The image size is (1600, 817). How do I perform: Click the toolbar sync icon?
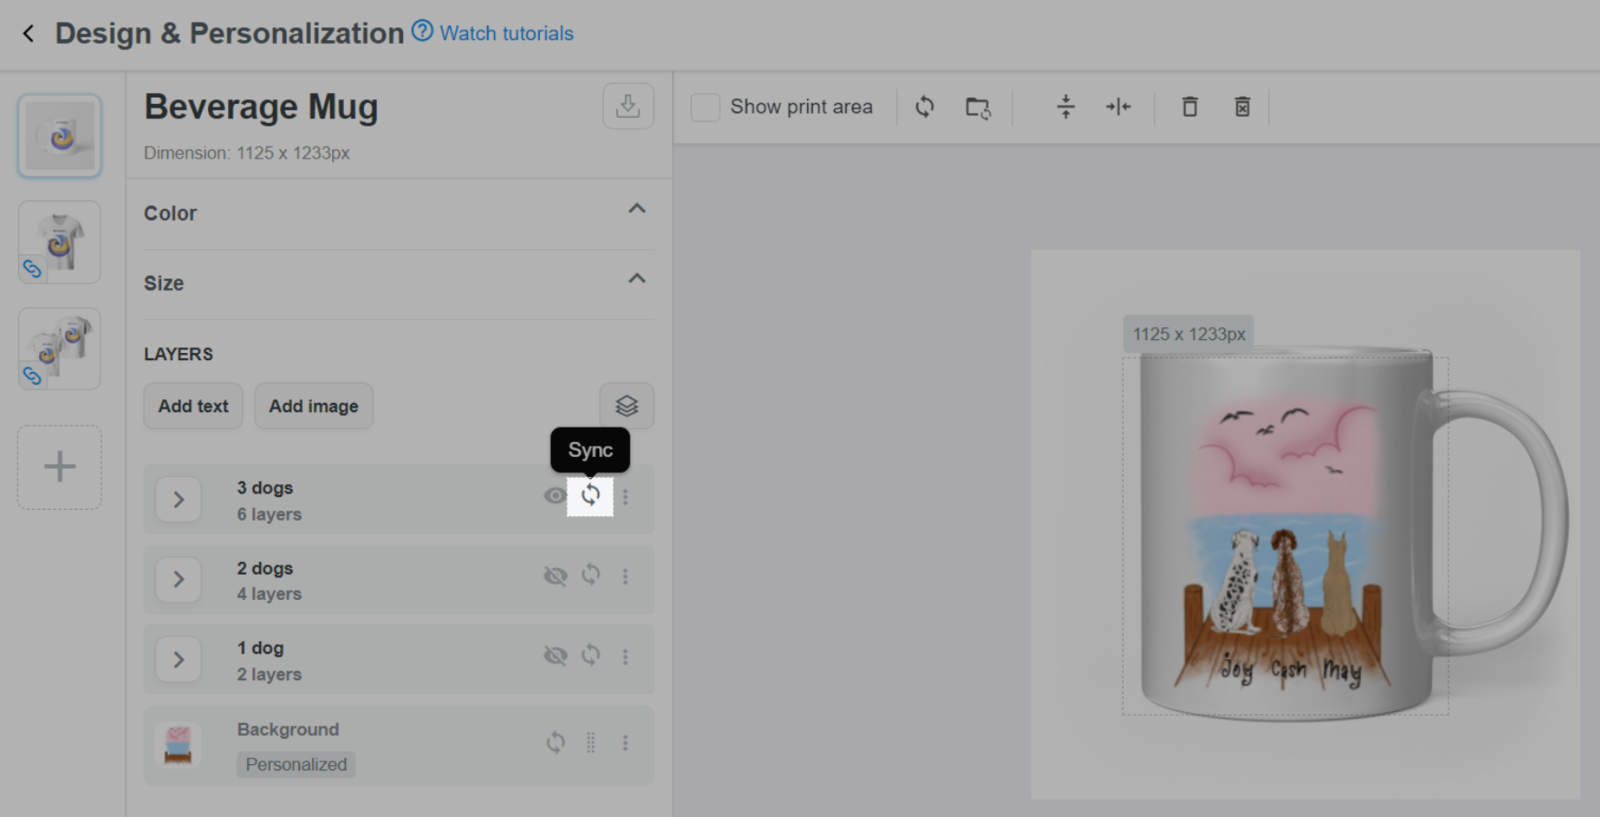point(925,107)
